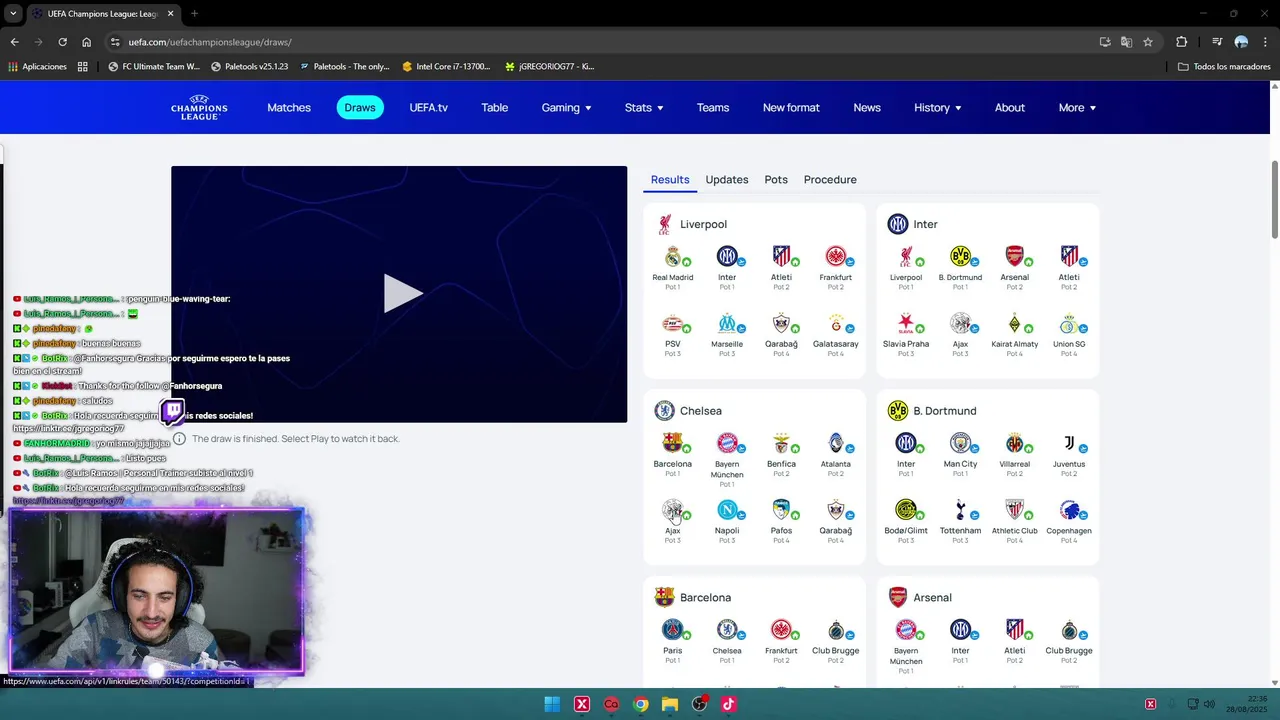Open File Explorer from taskbar
Screen dimensions: 1280x720
coord(670,704)
